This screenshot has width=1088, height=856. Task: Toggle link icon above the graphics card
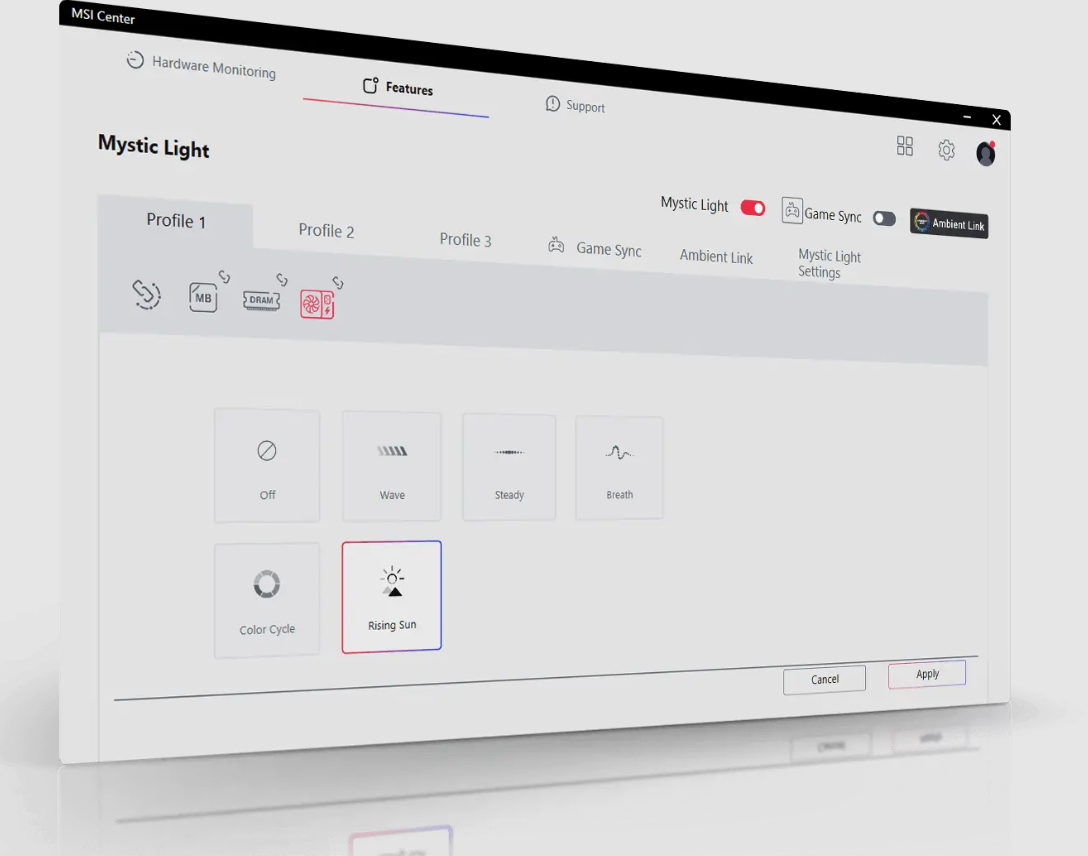click(x=338, y=282)
